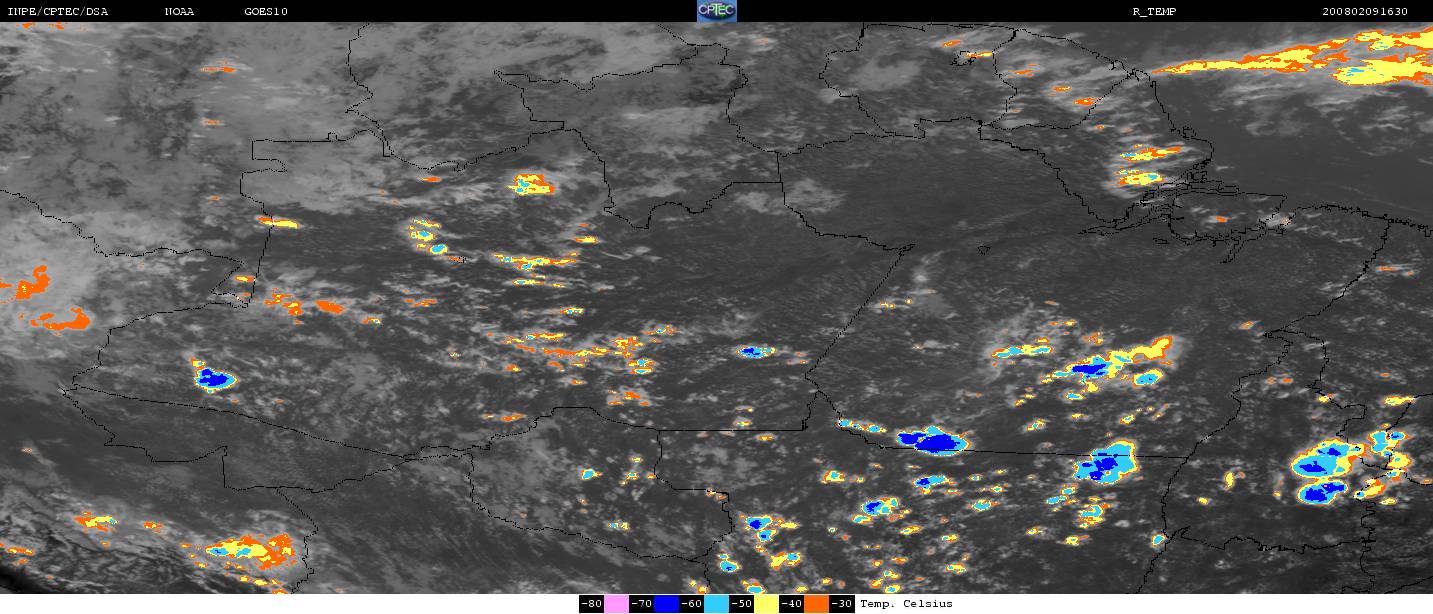Click the CPTEC logo in the header
1433x614 pixels.
[716, 11]
